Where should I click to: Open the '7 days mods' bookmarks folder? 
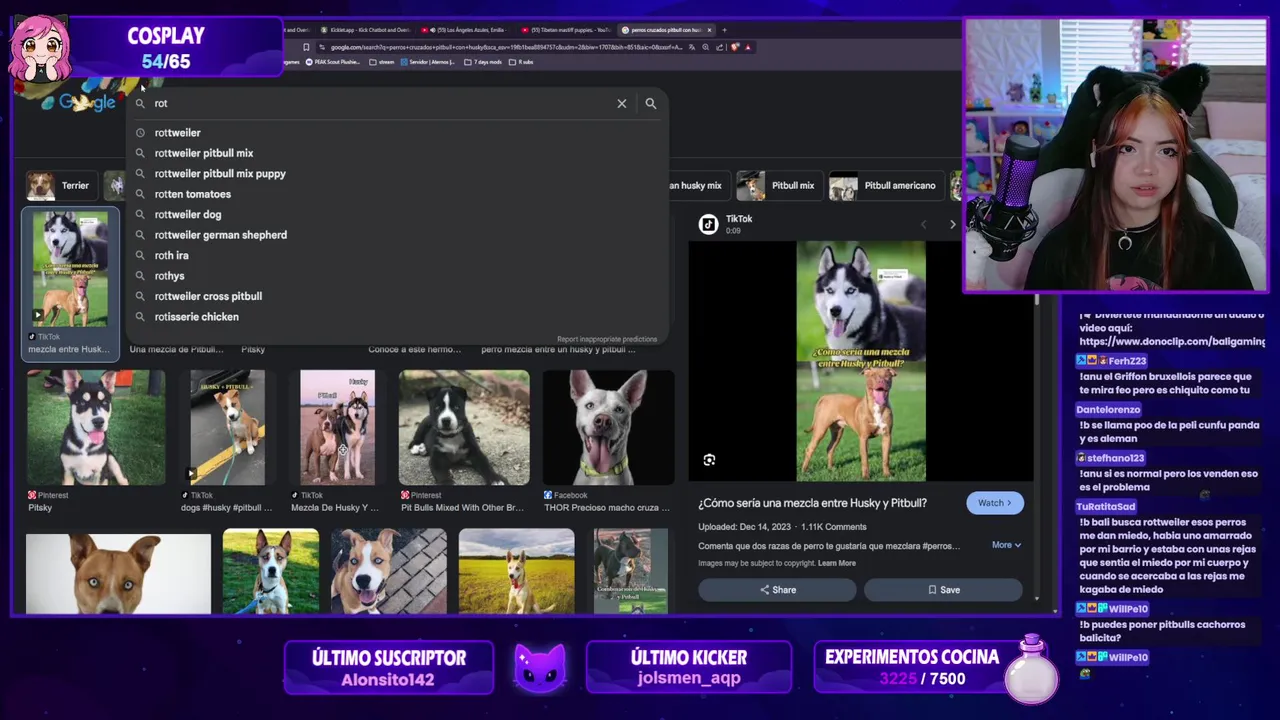coord(483,62)
